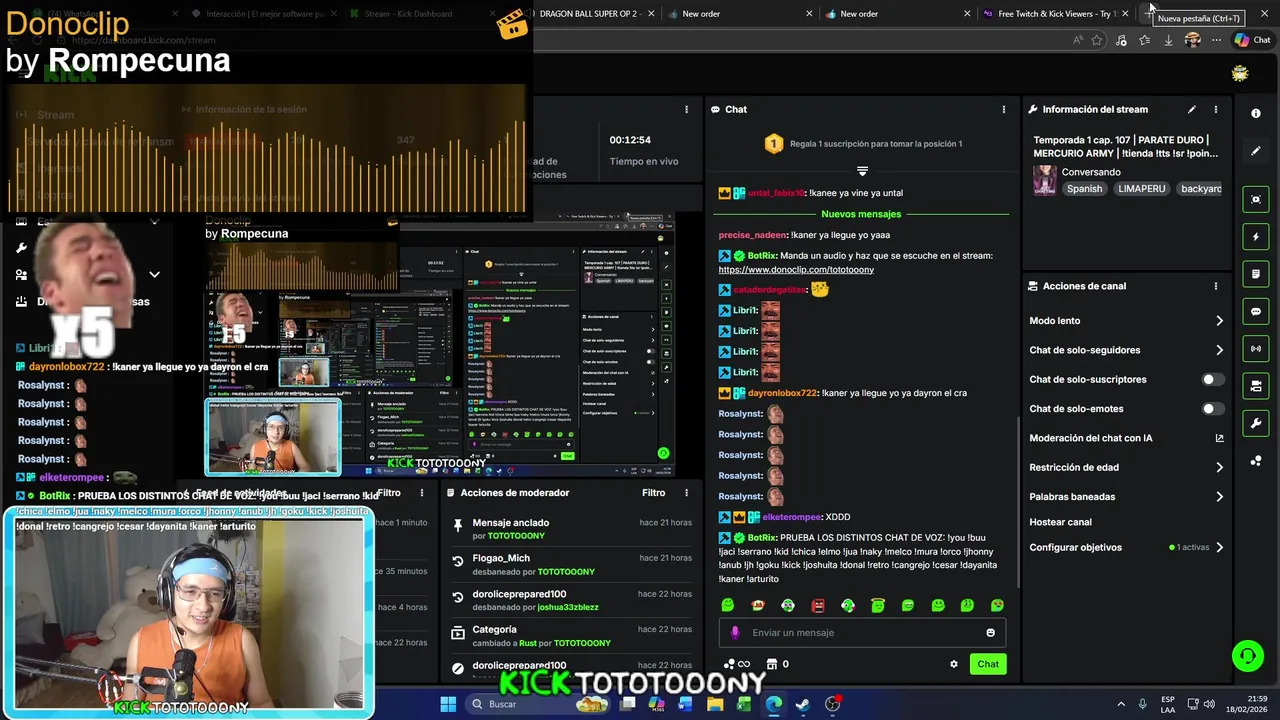Select Hostear canal option

coord(1060,522)
